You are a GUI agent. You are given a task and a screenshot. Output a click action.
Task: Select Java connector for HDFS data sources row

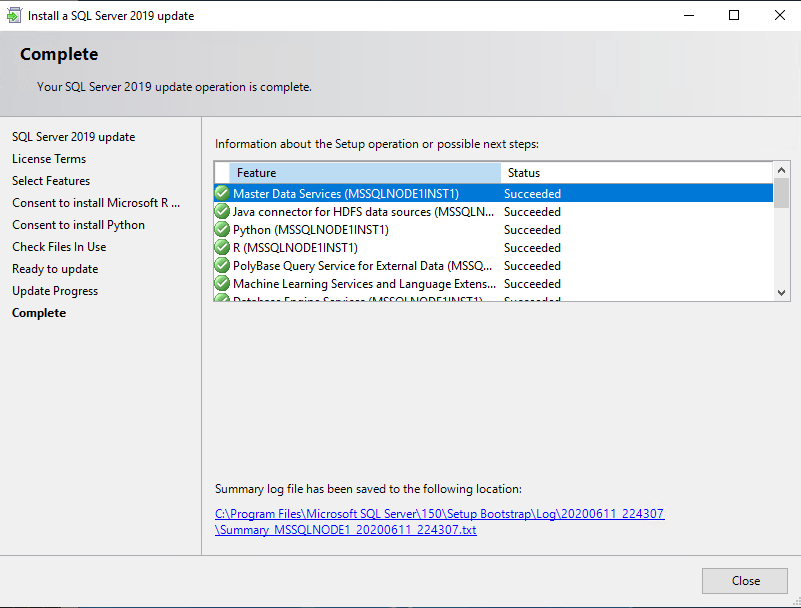pyautogui.click(x=493, y=212)
